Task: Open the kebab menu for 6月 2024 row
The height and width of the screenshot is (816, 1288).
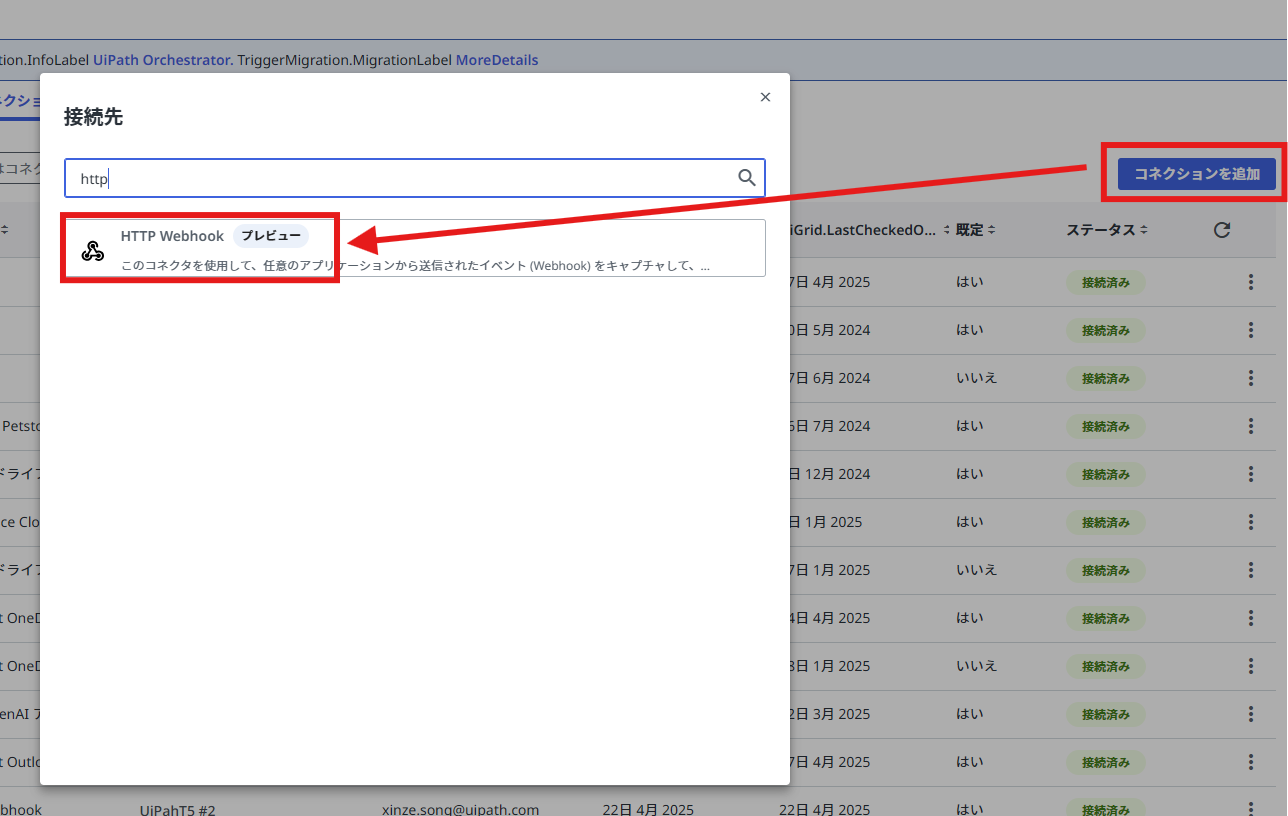Action: [x=1250, y=378]
